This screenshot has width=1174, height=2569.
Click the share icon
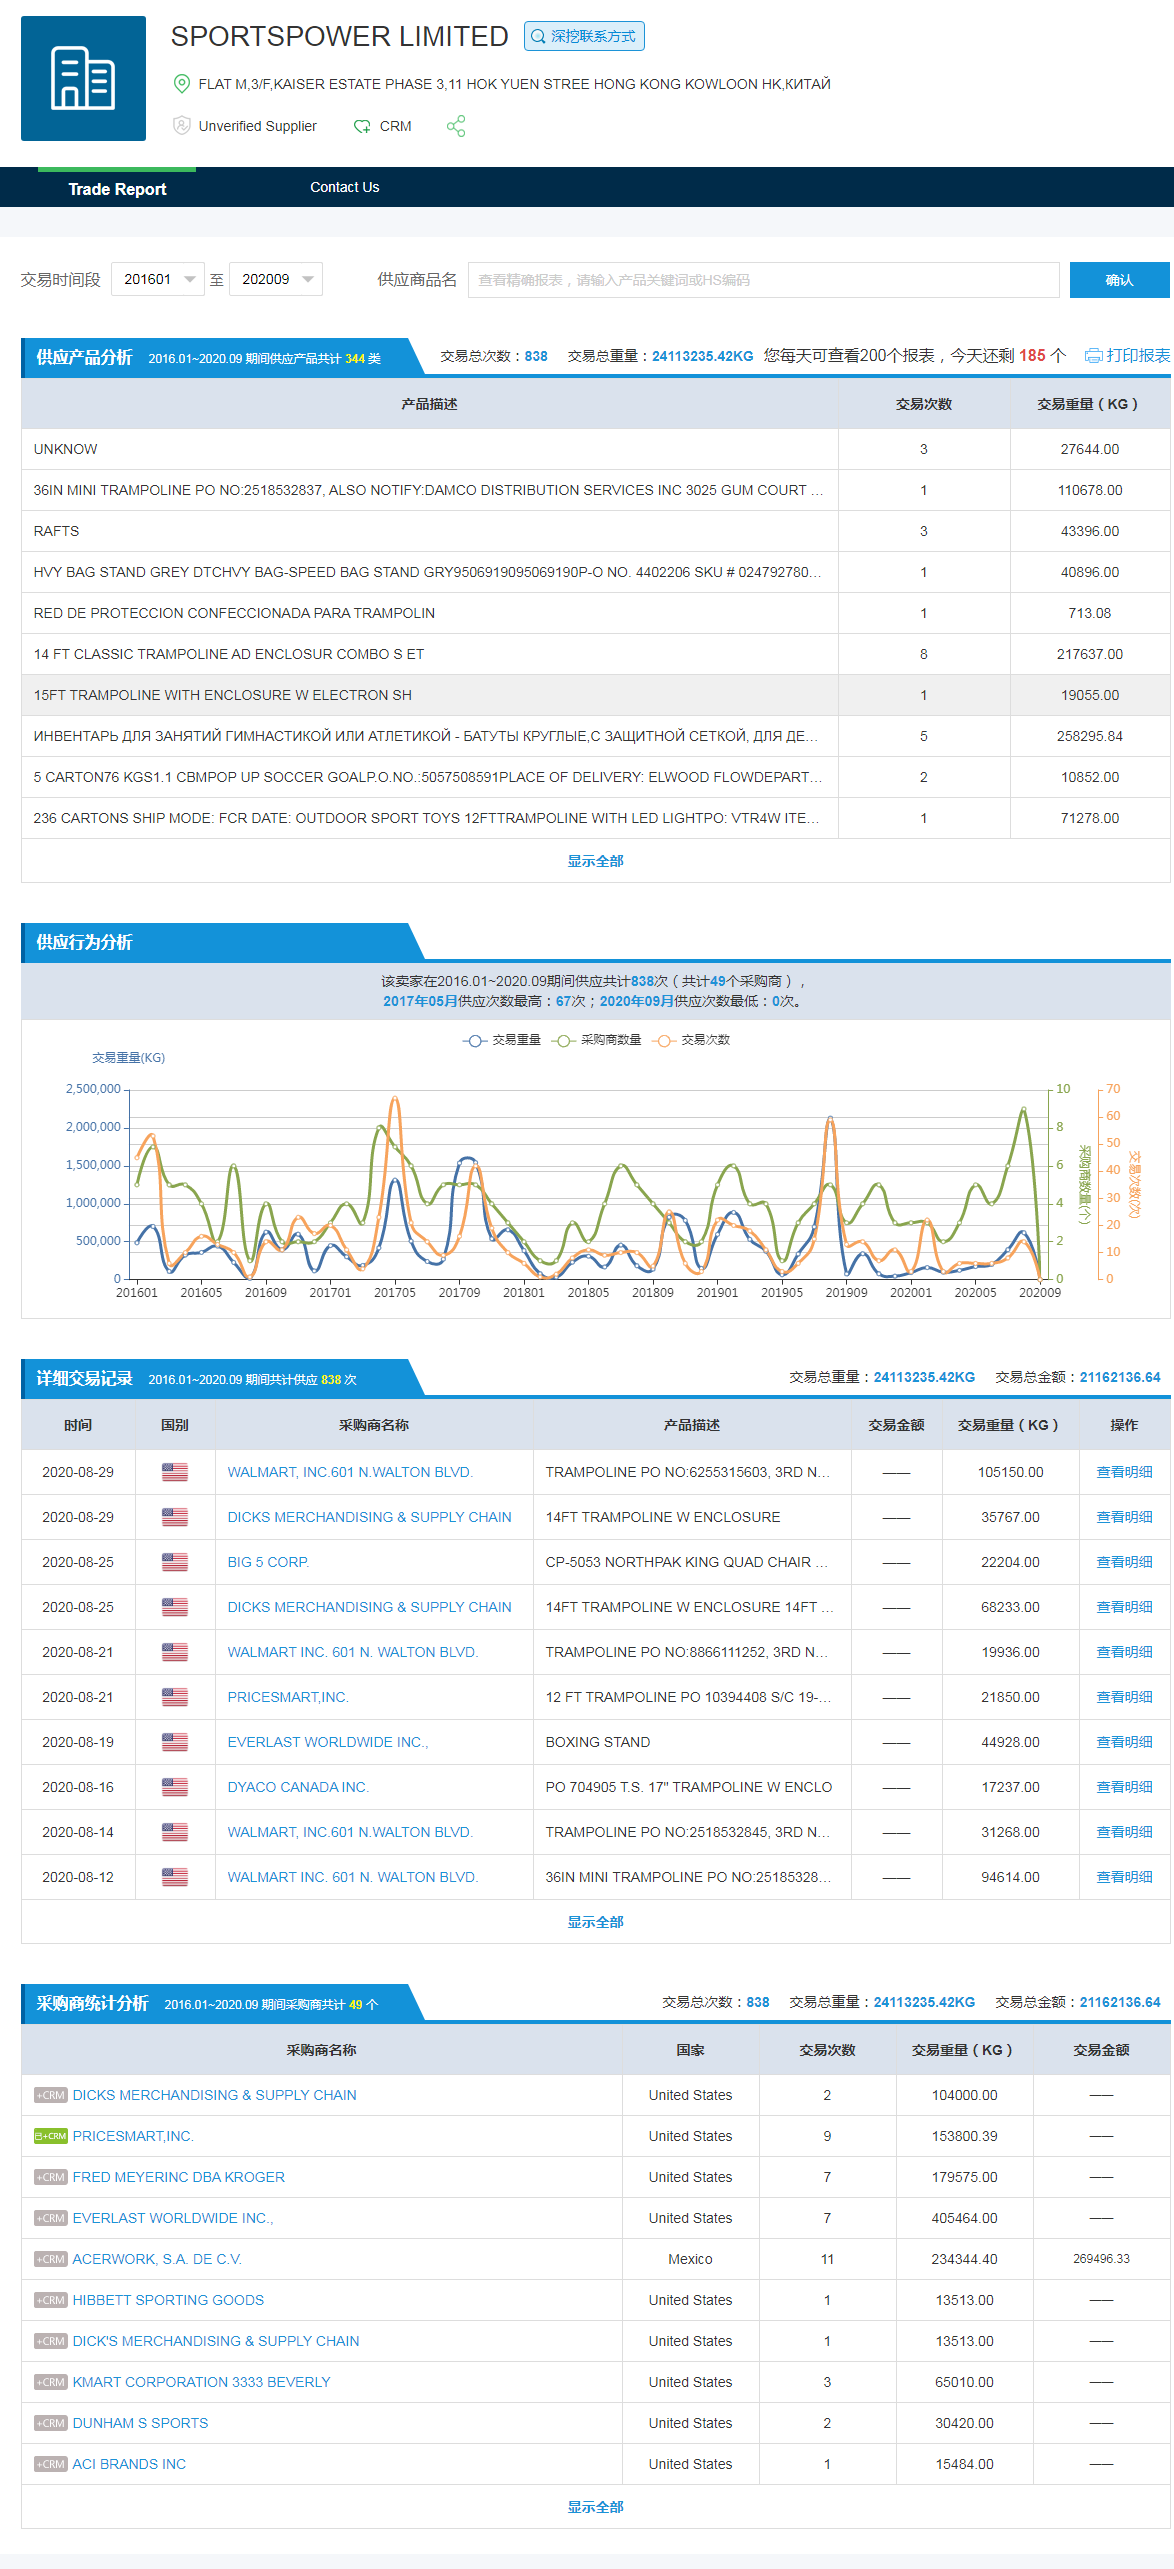(456, 126)
